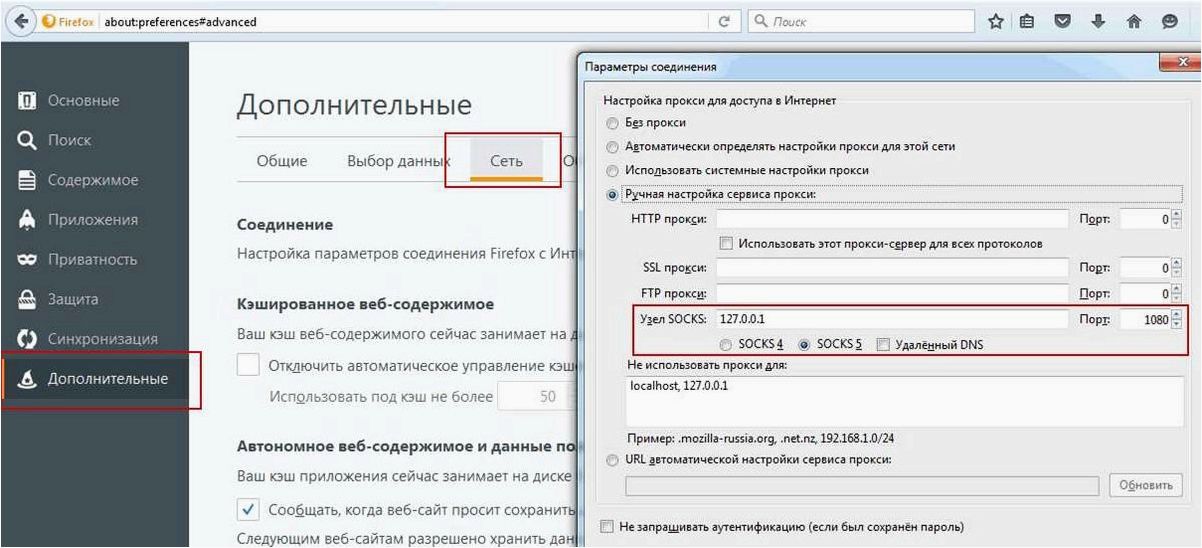Click the browser Back arrow button
Screen dimensions: 1202x548
tap(19, 21)
